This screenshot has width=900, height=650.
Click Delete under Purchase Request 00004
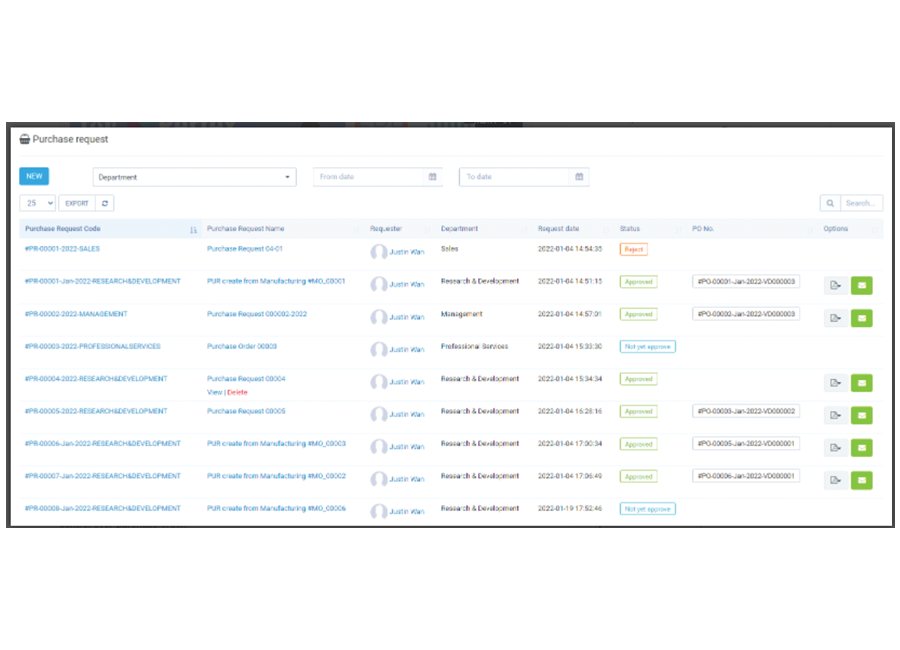237,392
